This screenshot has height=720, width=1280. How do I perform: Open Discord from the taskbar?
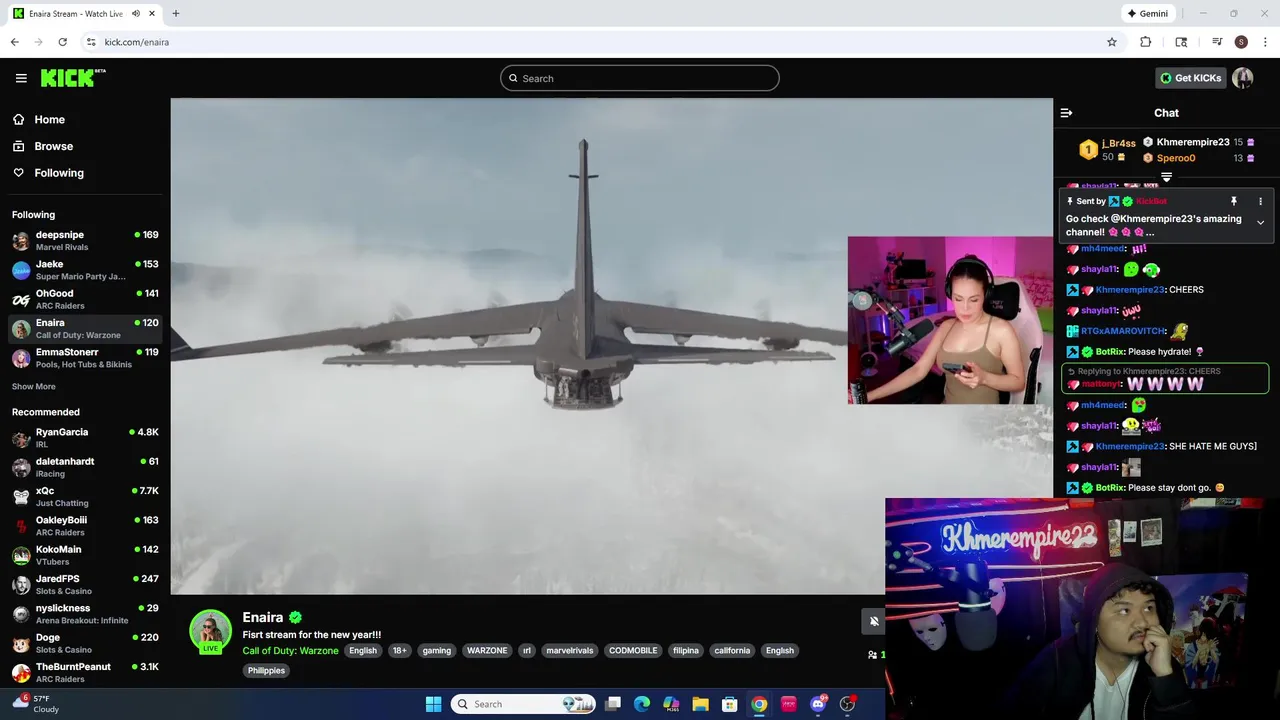tap(818, 704)
